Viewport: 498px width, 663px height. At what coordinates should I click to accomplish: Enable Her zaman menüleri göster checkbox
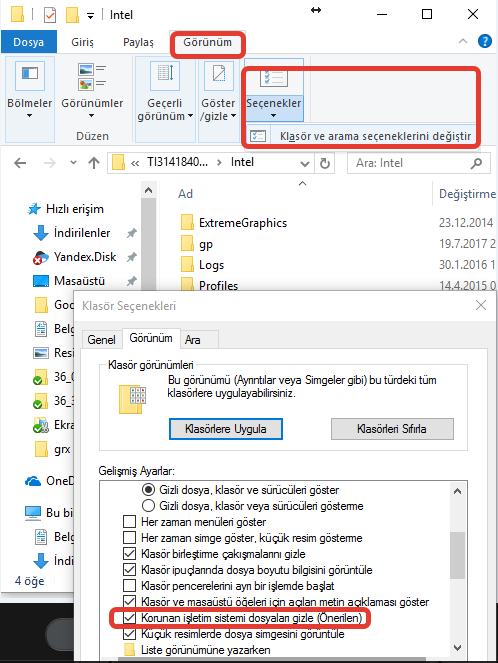pyautogui.click(x=129, y=522)
